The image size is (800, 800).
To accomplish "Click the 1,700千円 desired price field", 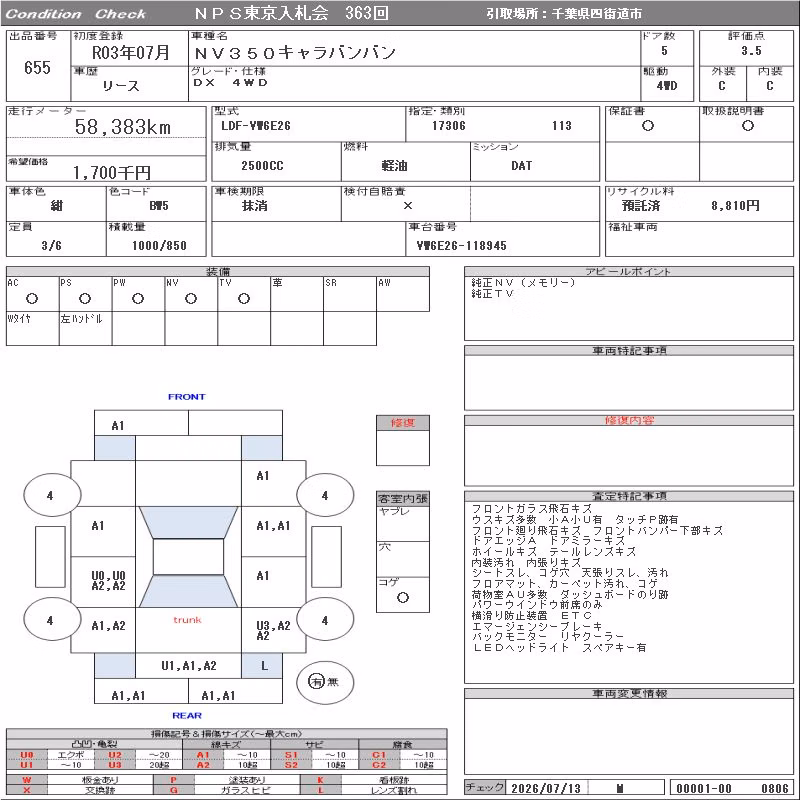I will [112, 172].
